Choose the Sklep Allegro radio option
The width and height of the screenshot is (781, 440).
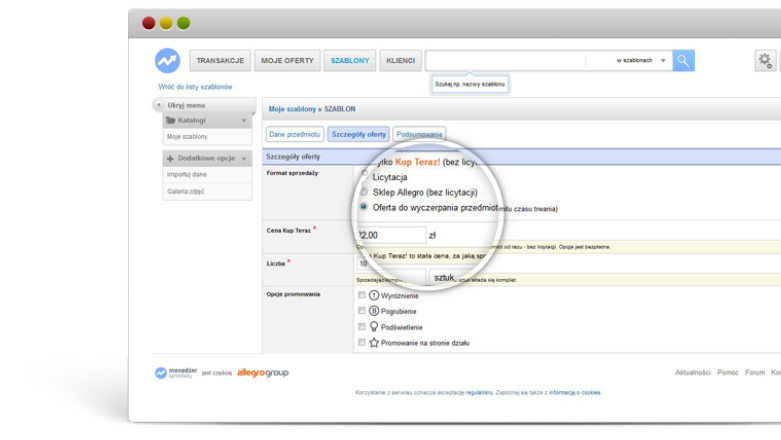click(363, 192)
